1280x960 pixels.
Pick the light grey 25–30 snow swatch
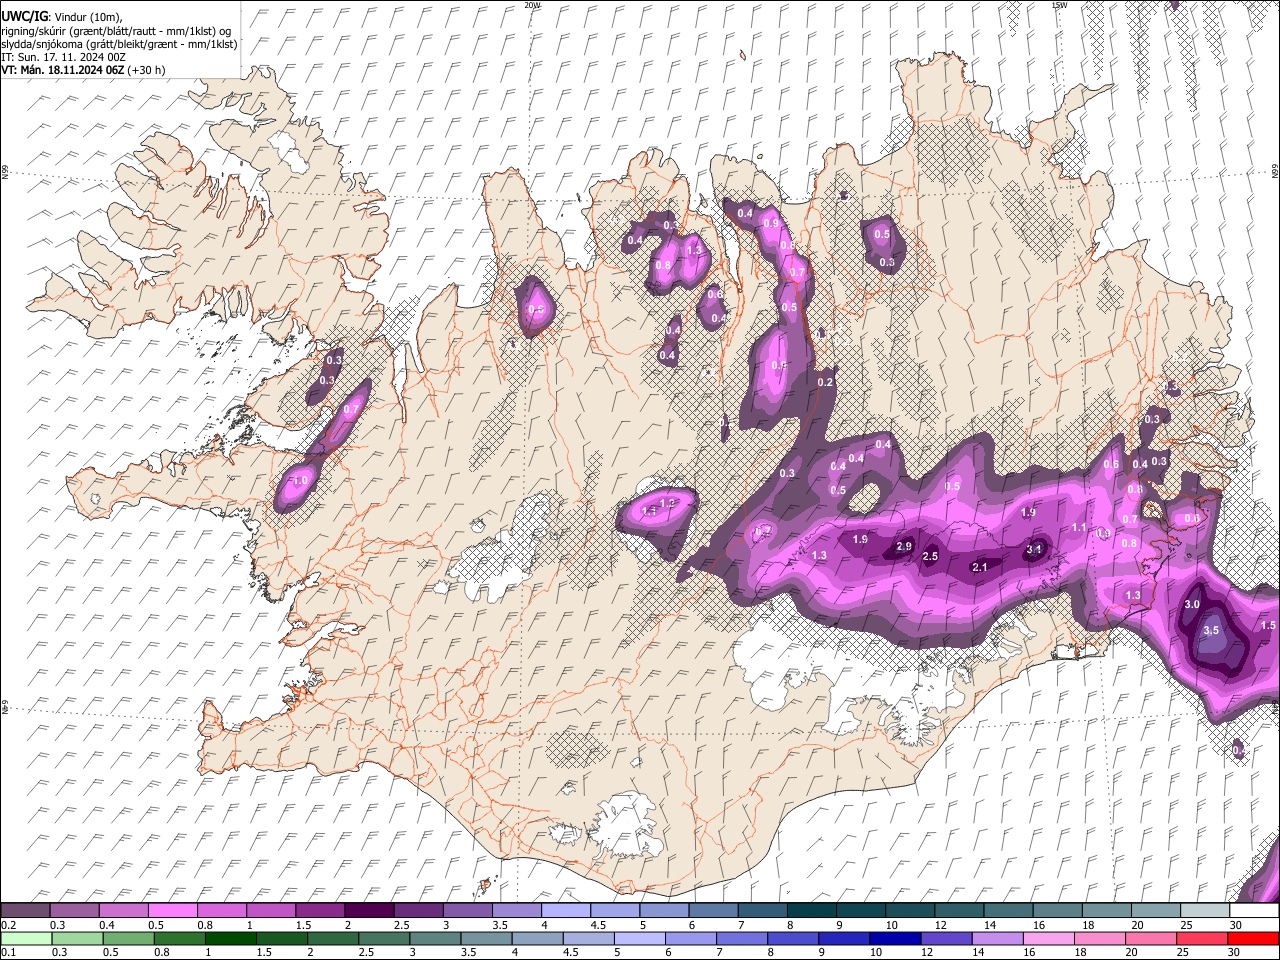click(1205, 910)
